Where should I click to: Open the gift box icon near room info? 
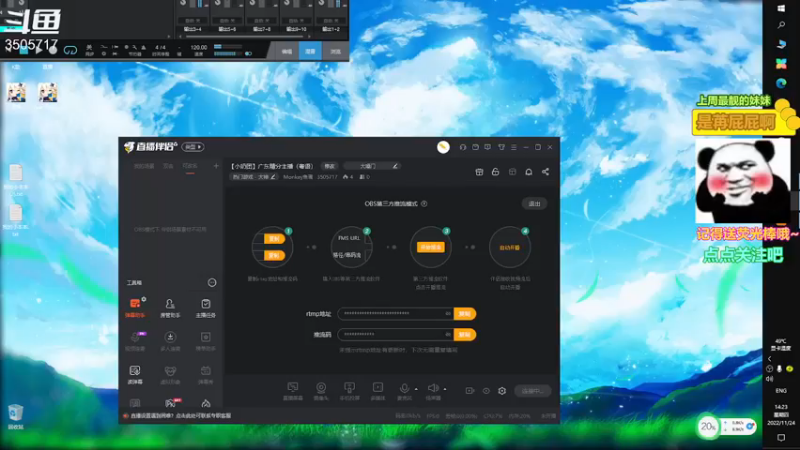479,172
